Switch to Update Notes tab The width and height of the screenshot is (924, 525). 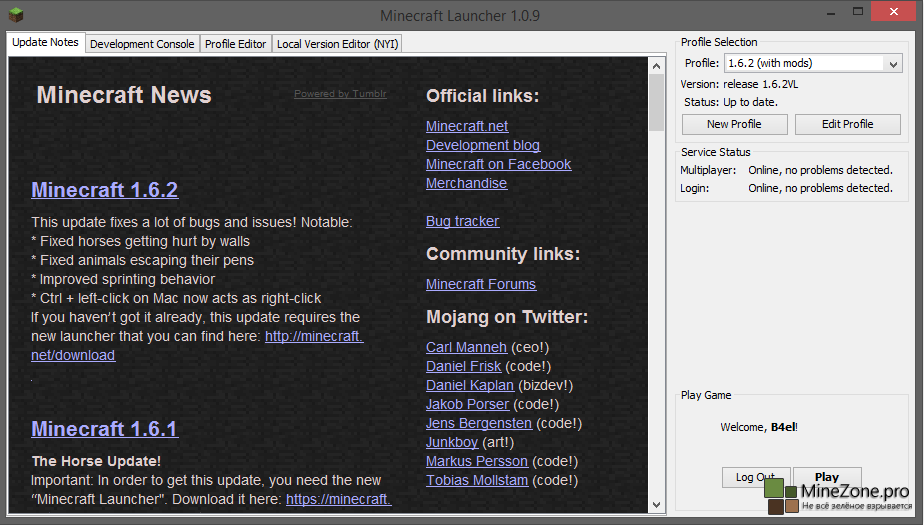(x=45, y=43)
